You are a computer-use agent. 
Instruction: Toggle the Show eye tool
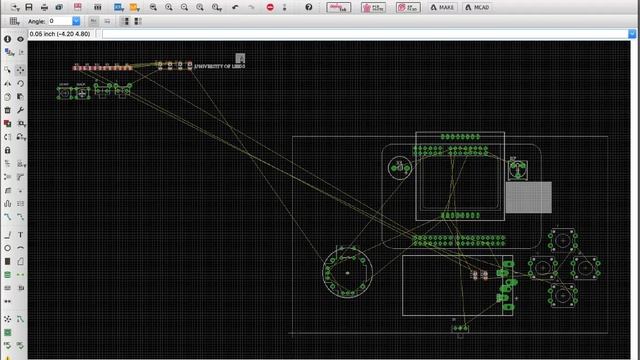pos(20,39)
